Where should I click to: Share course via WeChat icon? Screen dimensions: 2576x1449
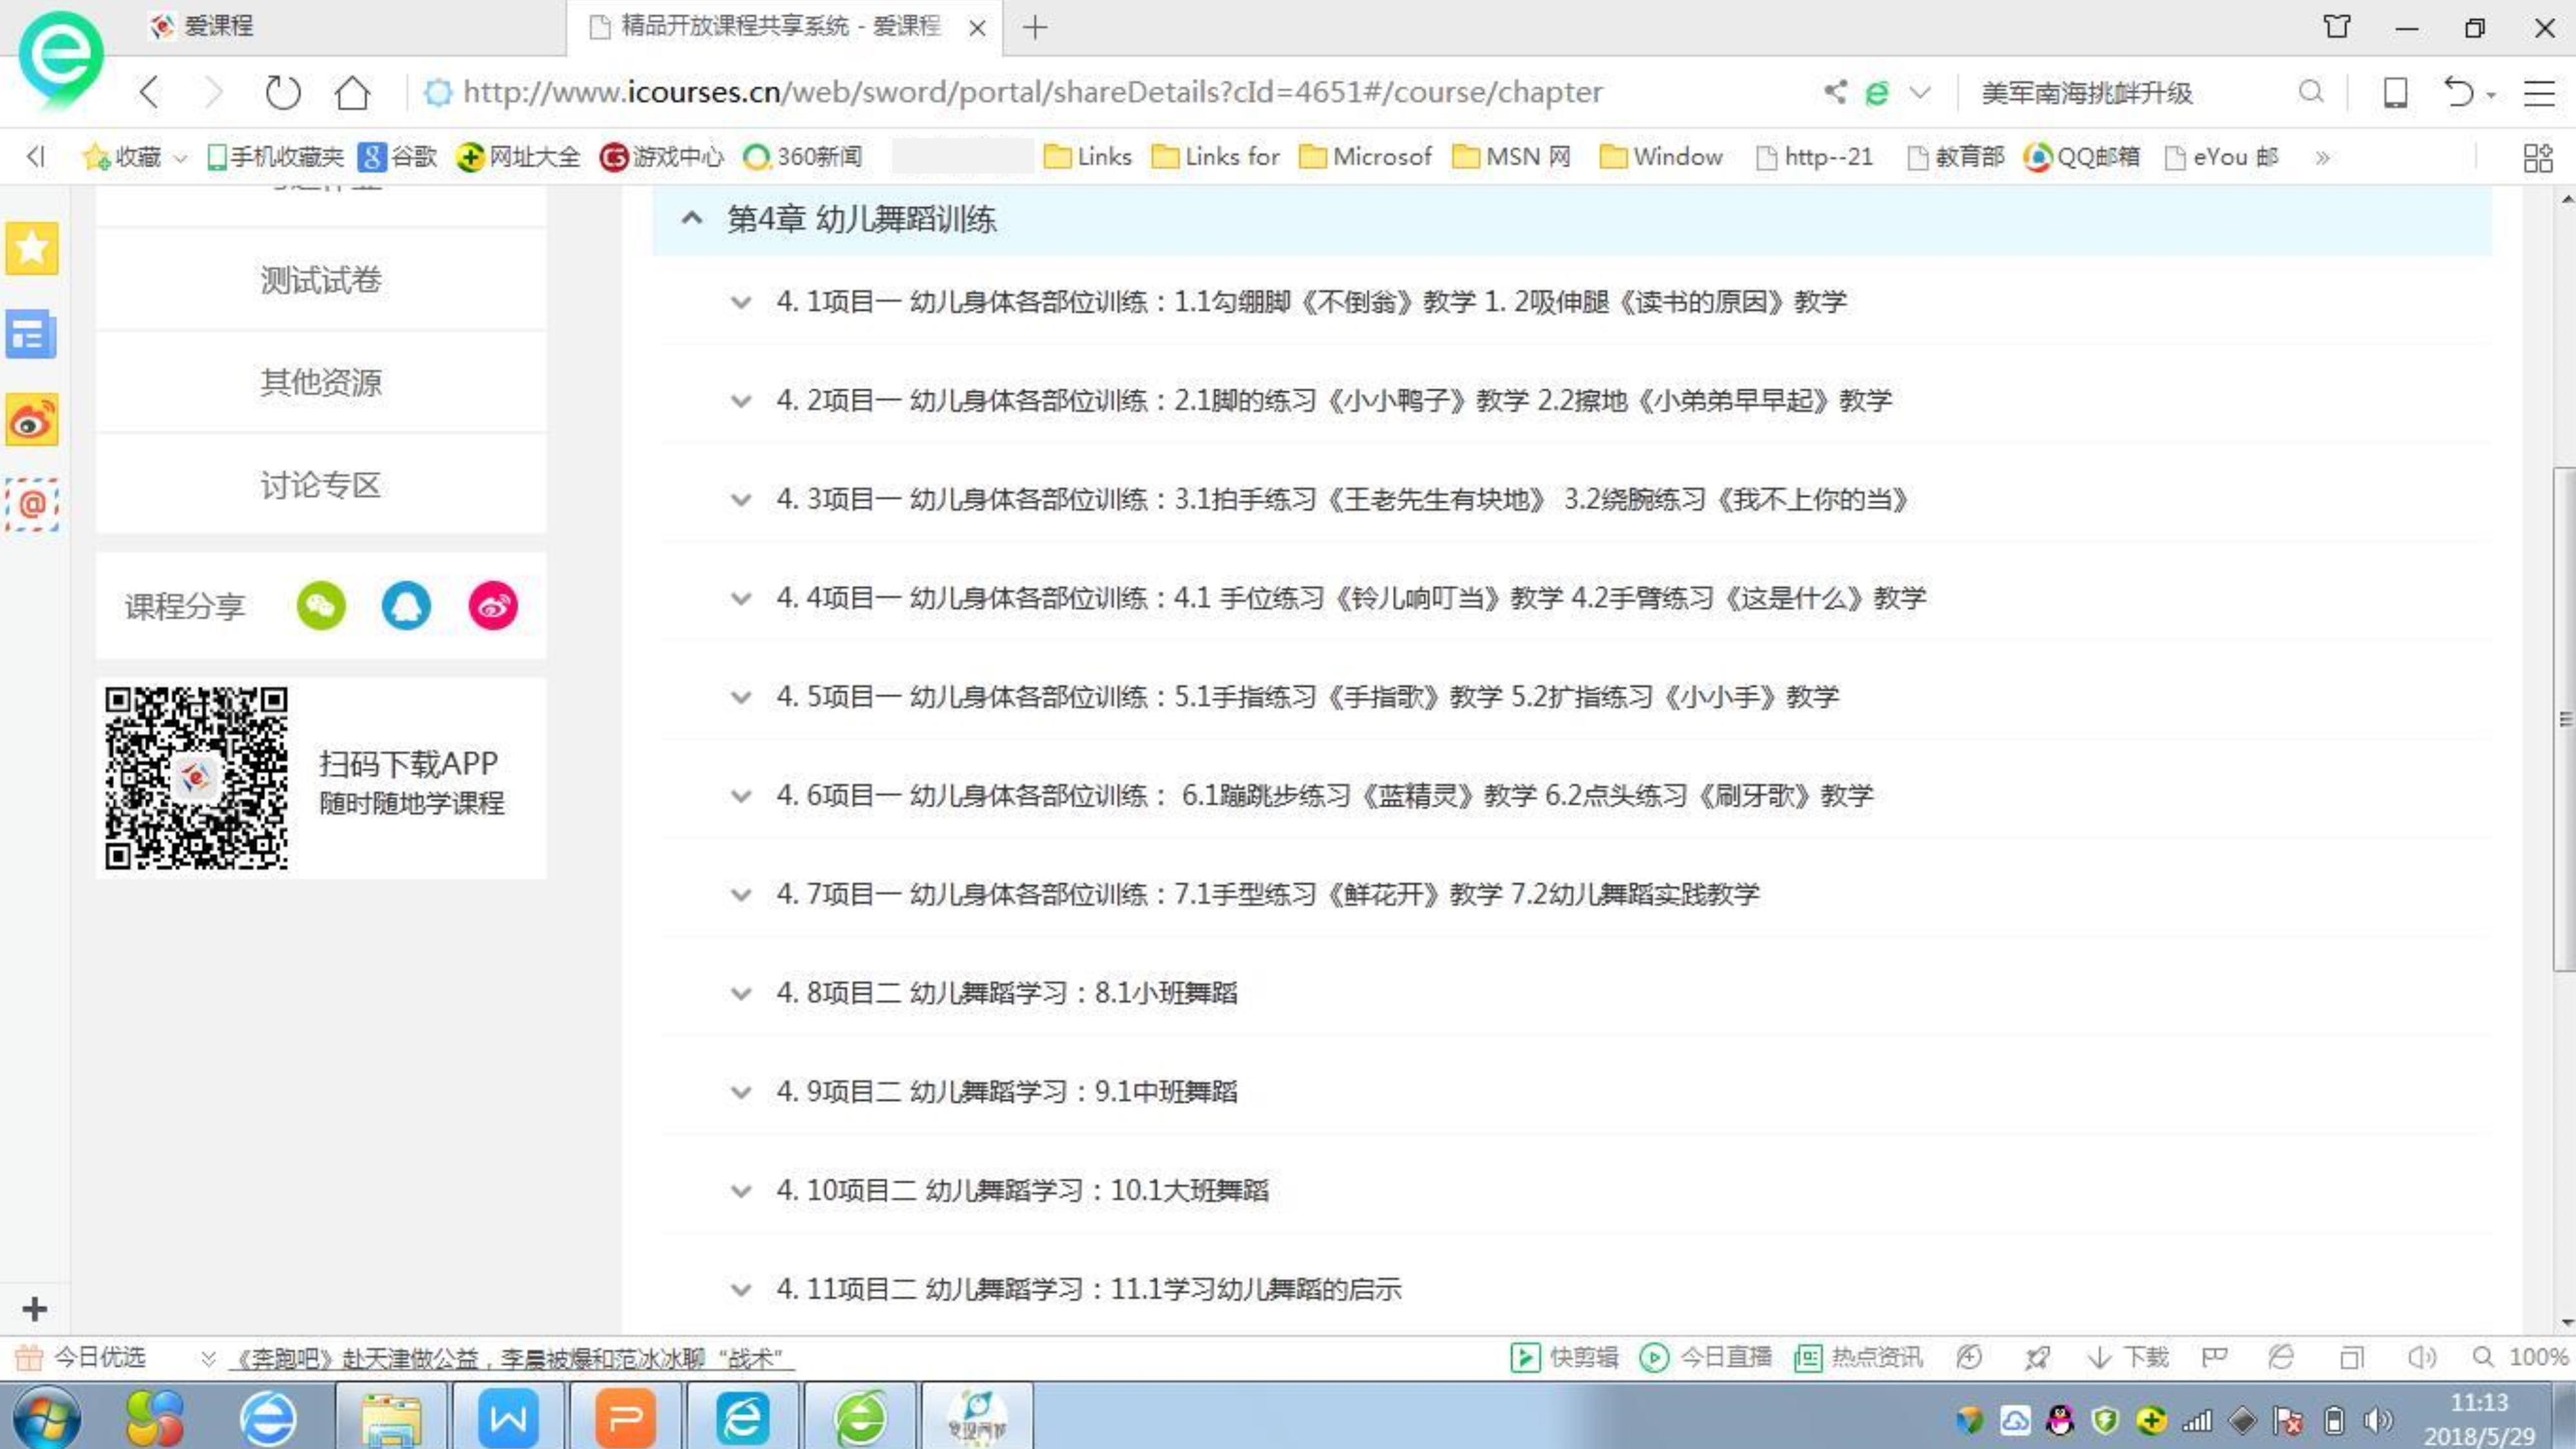pyautogui.click(x=321, y=606)
